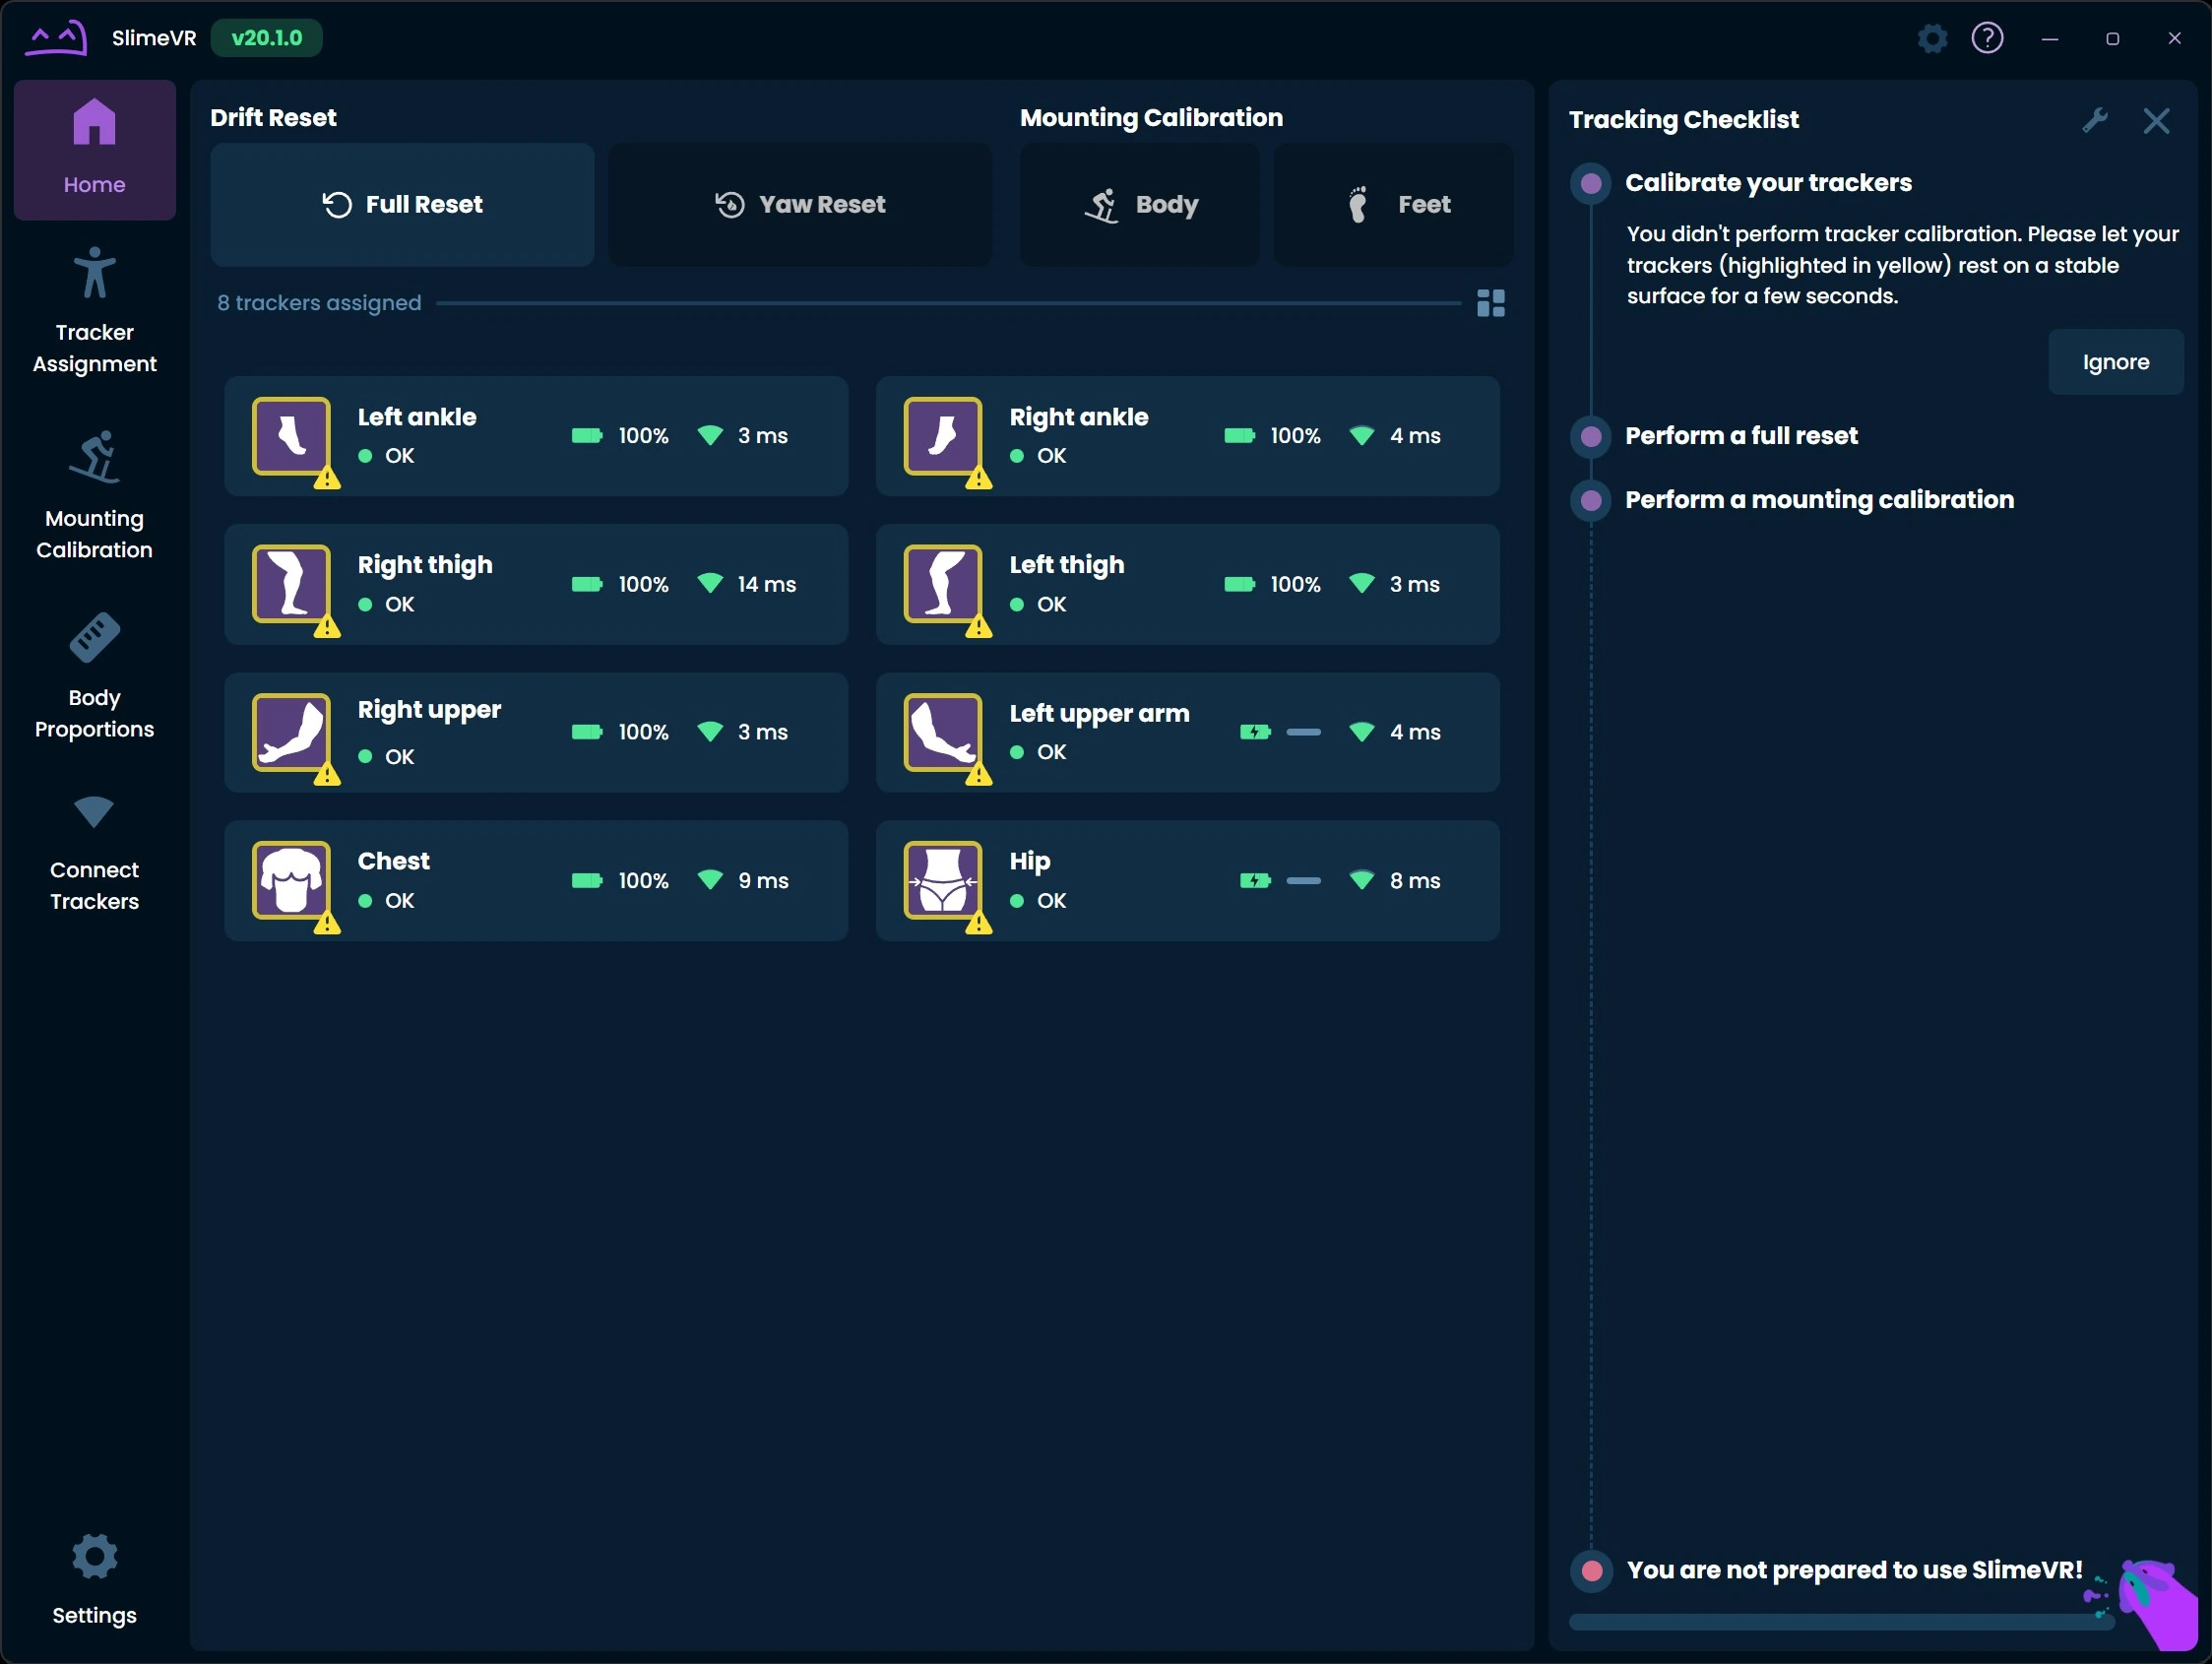Click Right thigh signal icon
2212x1664 pixels.
[710, 584]
